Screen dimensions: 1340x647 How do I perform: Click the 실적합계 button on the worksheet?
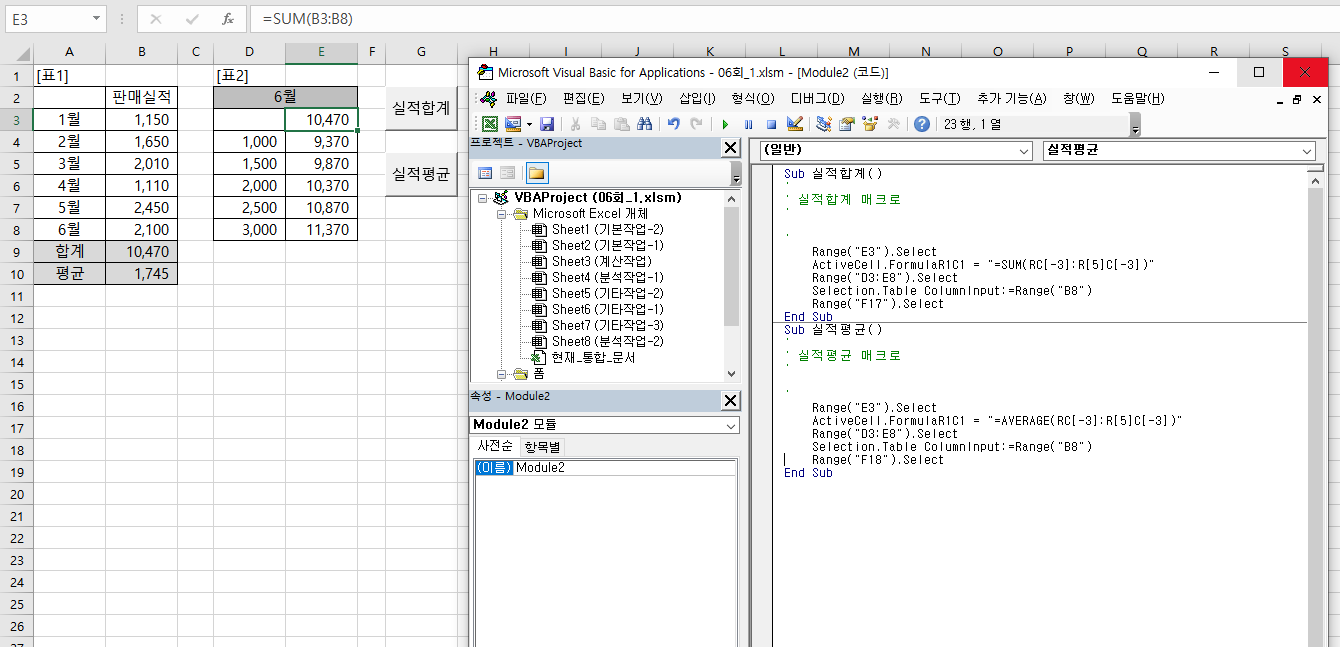point(421,108)
